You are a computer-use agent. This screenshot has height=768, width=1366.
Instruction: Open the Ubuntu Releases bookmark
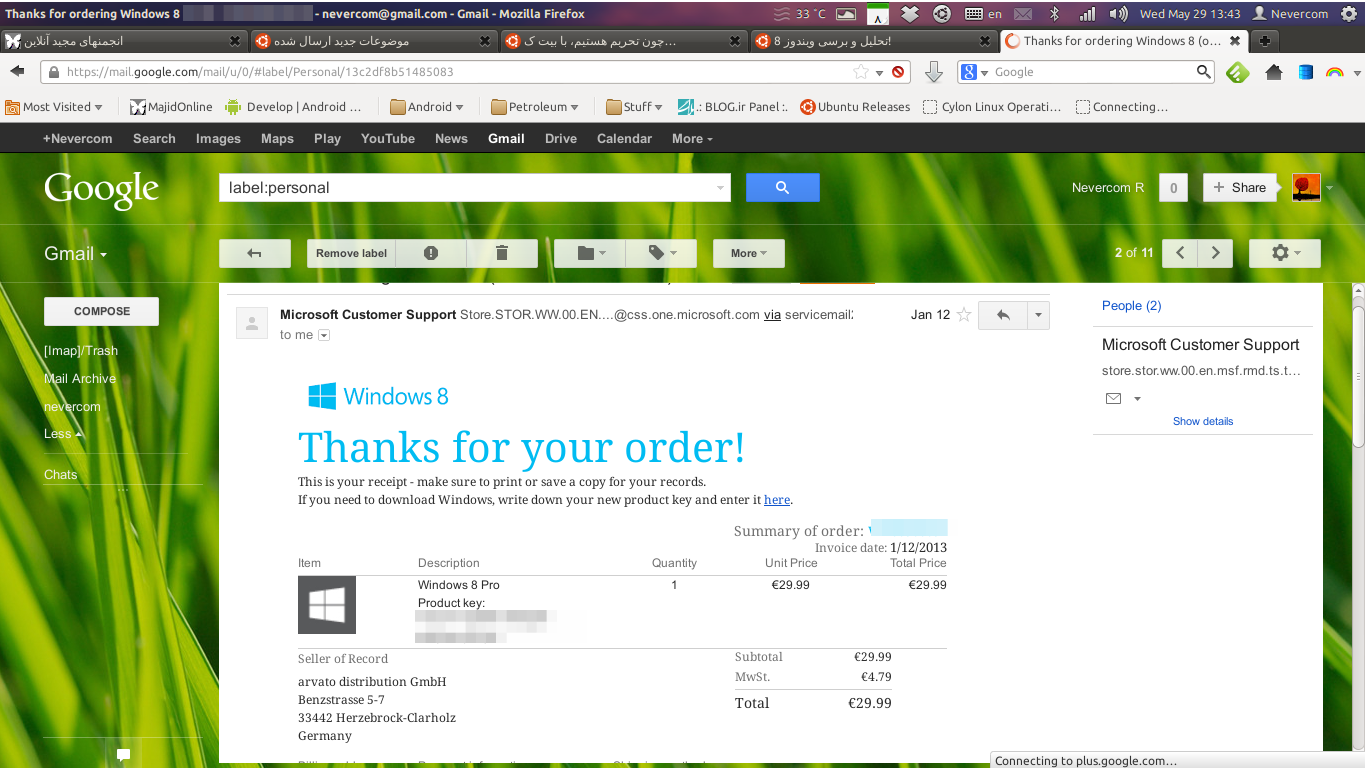click(855, 107)
